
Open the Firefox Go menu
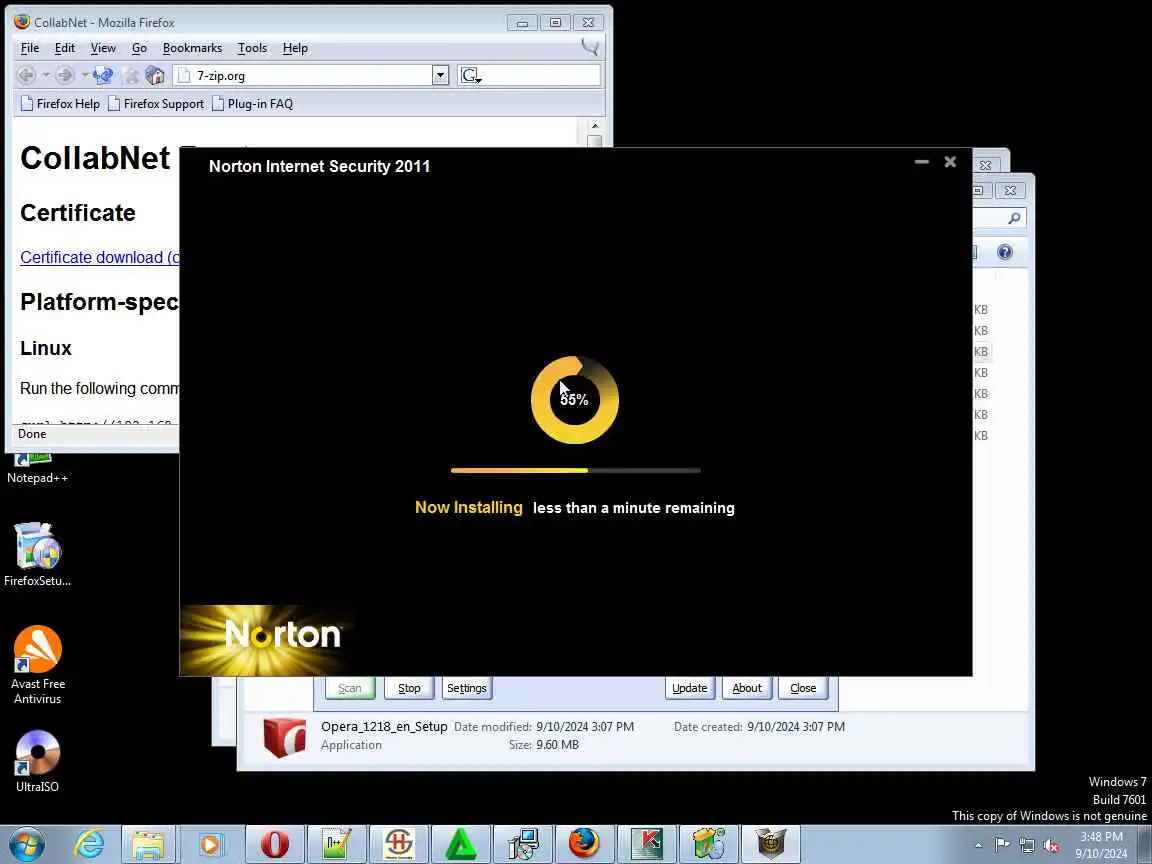[140, 48]
